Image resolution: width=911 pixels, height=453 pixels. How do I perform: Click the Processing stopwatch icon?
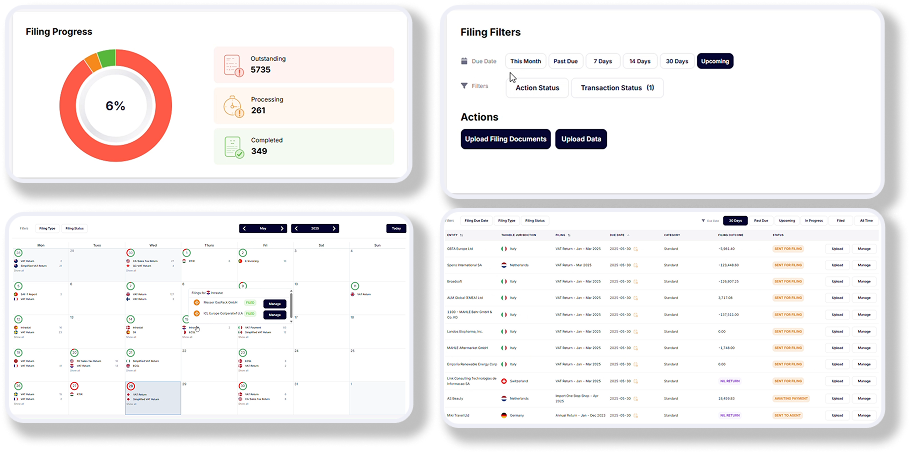[x=232, y=106]
